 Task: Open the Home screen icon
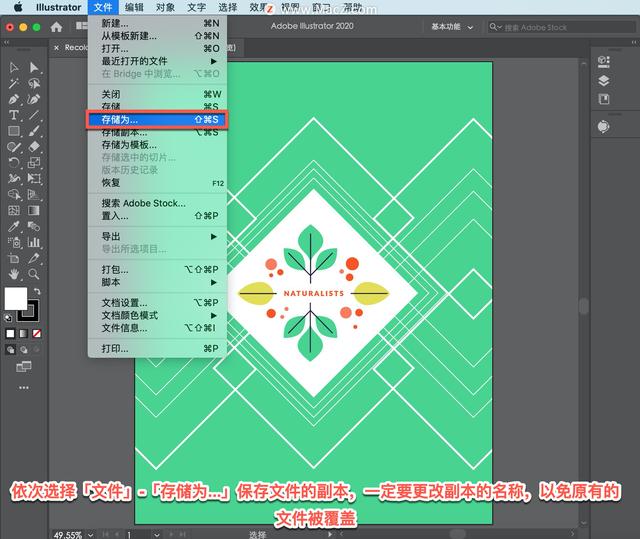tap(55, 27)
